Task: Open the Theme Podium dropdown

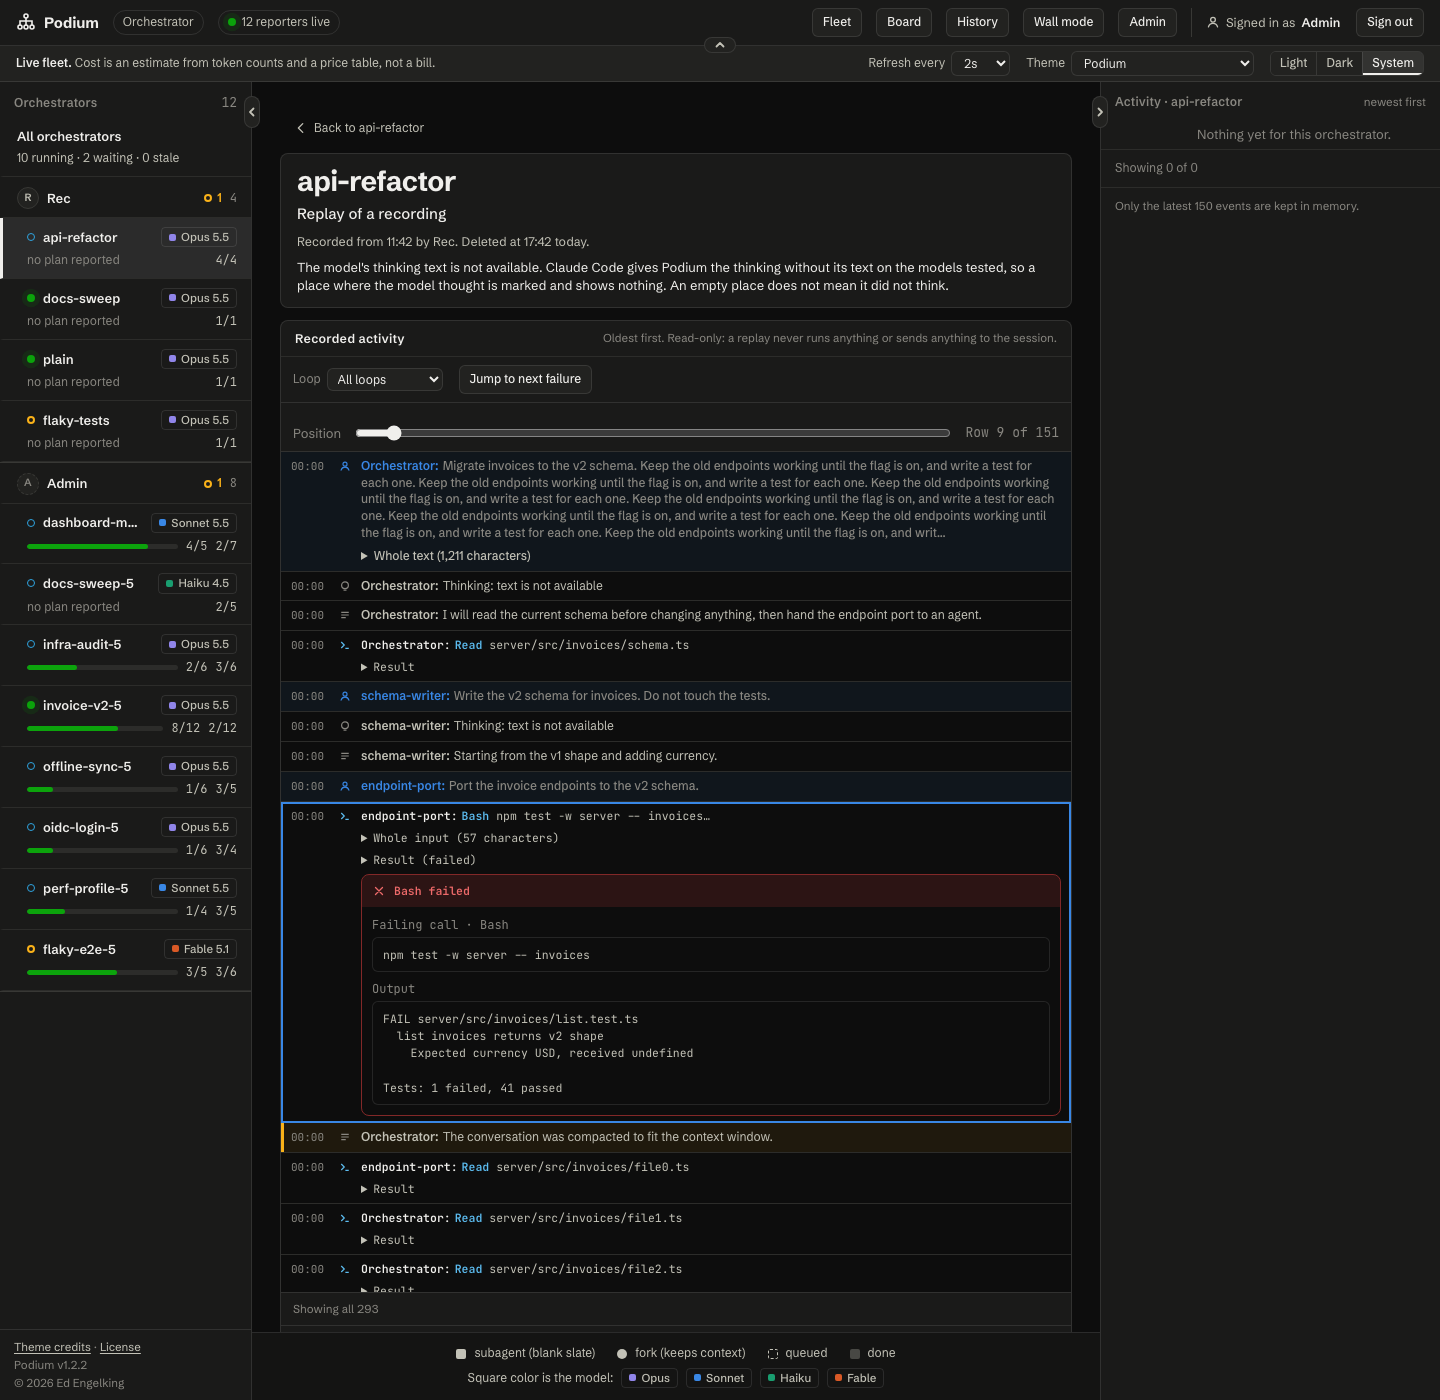Action: coord(1162,63)
